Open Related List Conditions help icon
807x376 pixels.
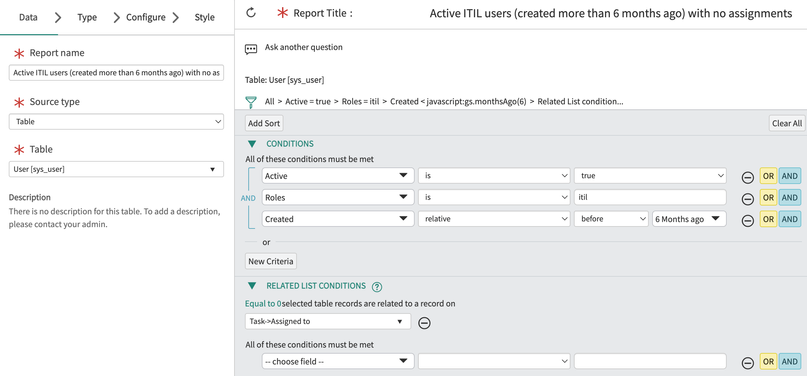(x=377, y=287)
